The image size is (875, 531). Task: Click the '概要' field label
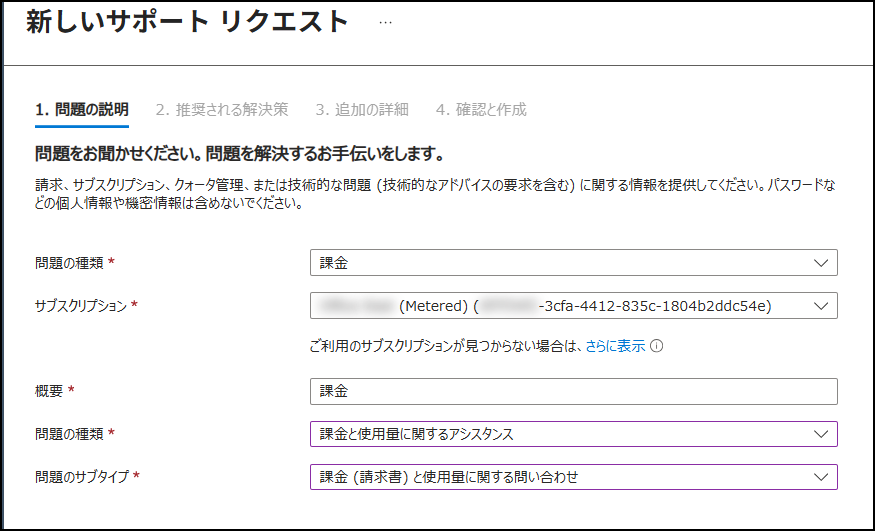[49, 391]
